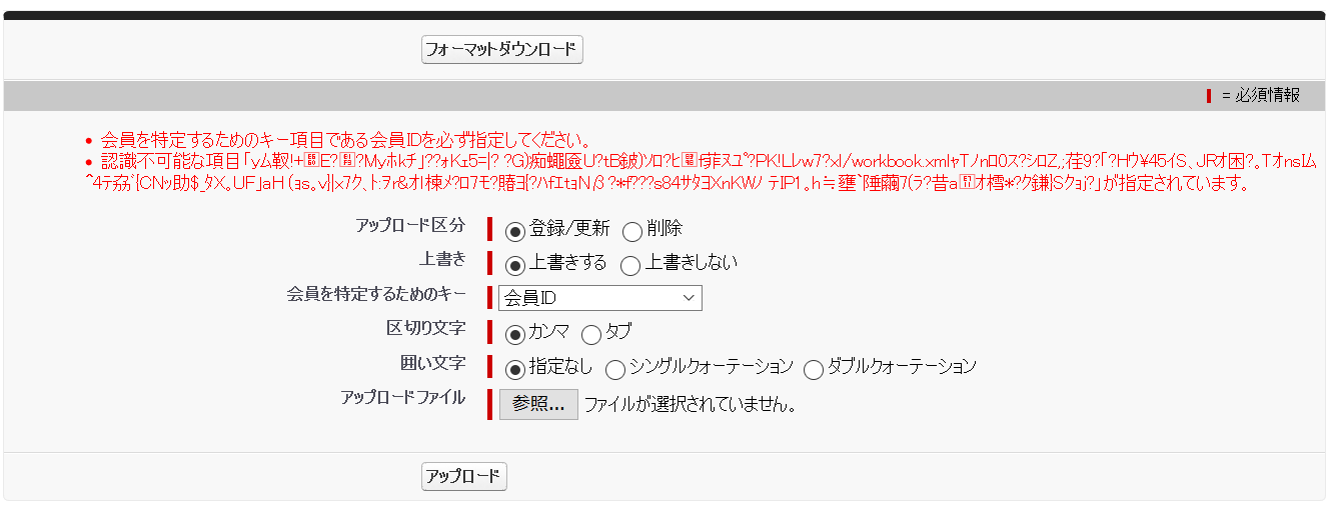This screenshot has width=1334, height=508.
Task: Select 指定なし for enclosing character
Action: pyautogui.click(x=515, y=369)
